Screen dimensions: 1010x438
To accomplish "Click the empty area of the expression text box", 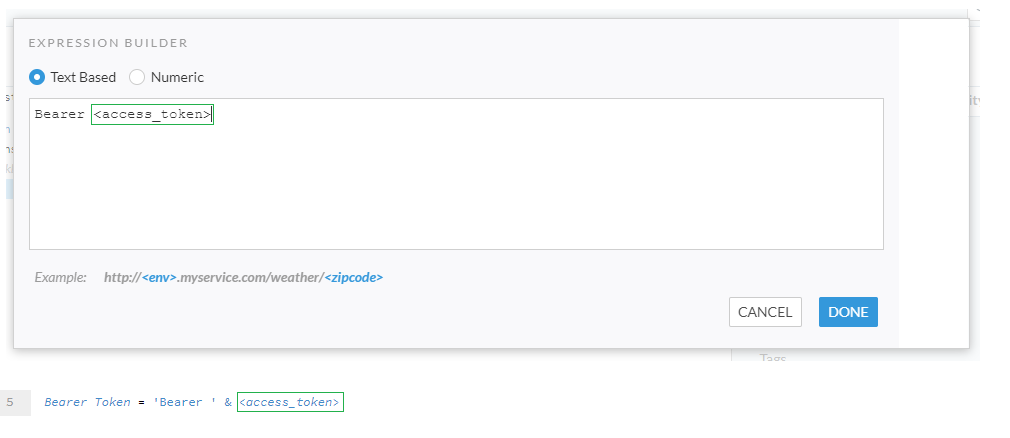I will pyautogui.click(x=456, y=190).
